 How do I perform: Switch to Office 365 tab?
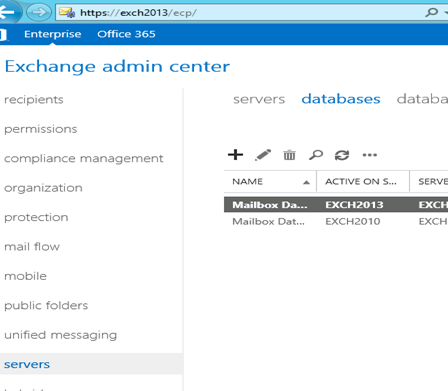(126, 34)
